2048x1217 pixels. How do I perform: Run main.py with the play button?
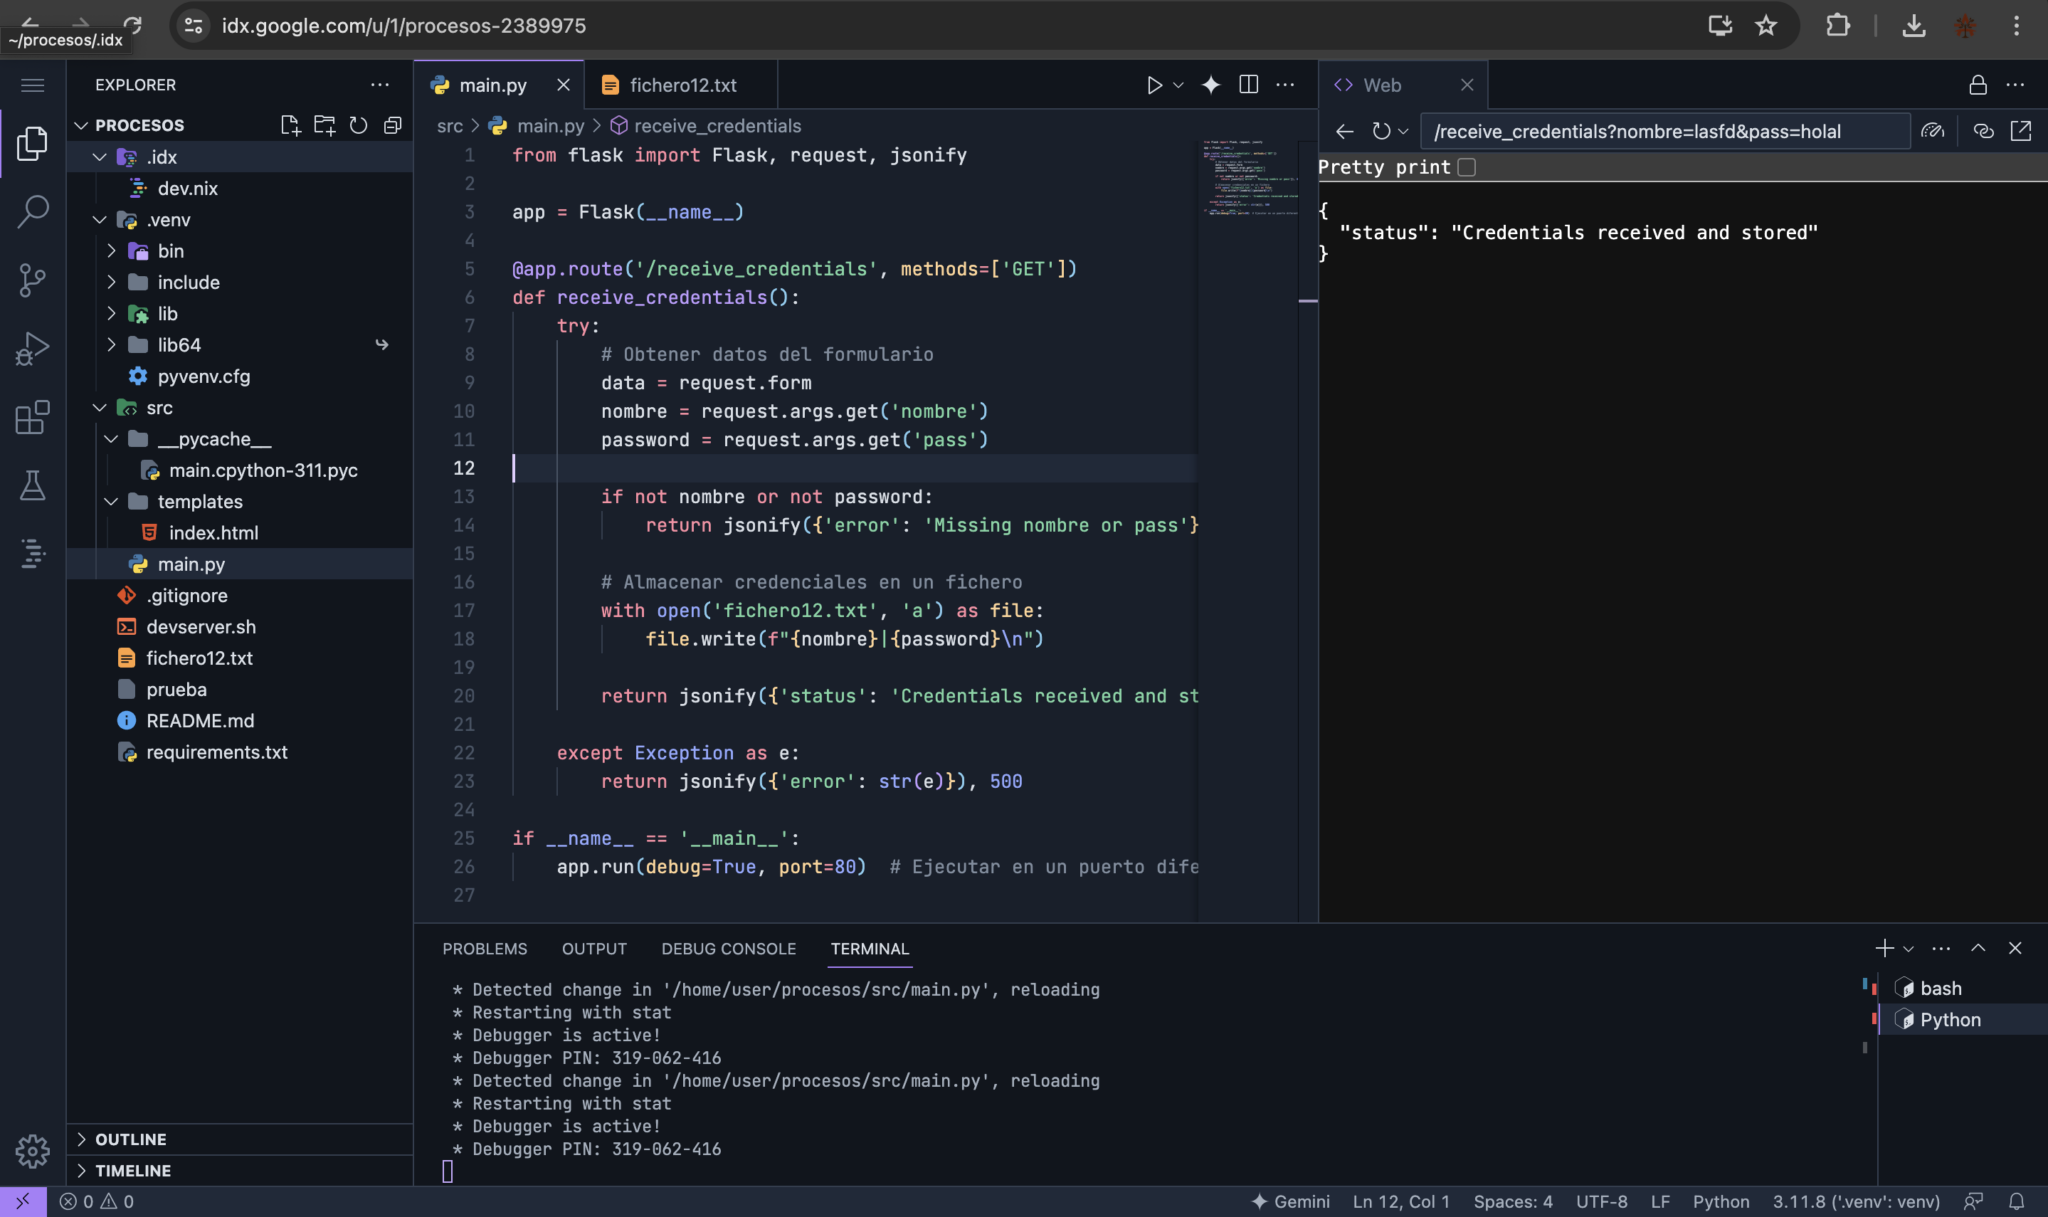(1154, 85)
